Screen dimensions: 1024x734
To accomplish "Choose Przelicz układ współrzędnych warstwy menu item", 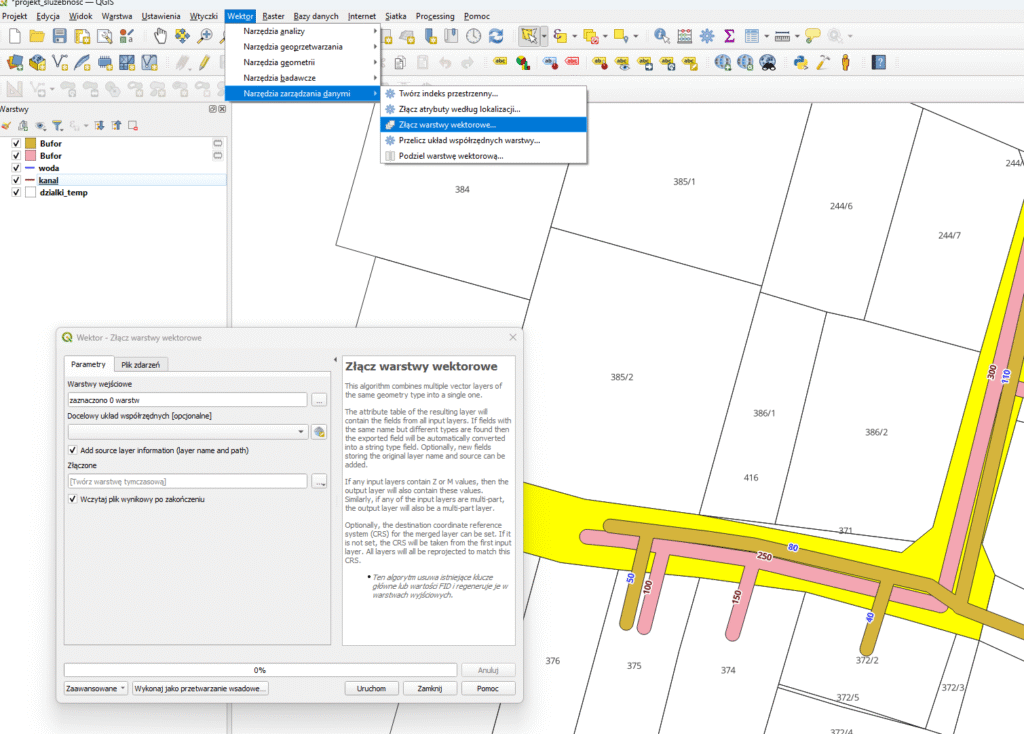I will click(x=469, y=141).
